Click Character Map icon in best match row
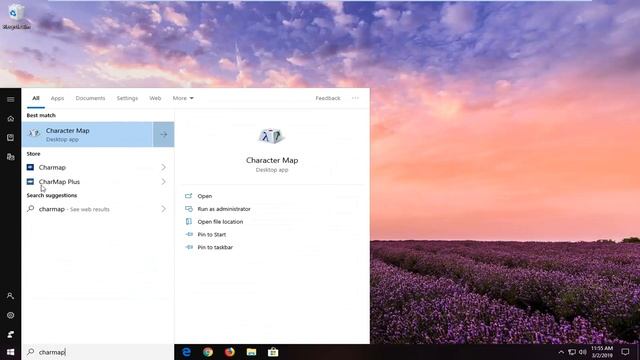The width and height of the screenshot is (640, 360). (x=34, y=134)
